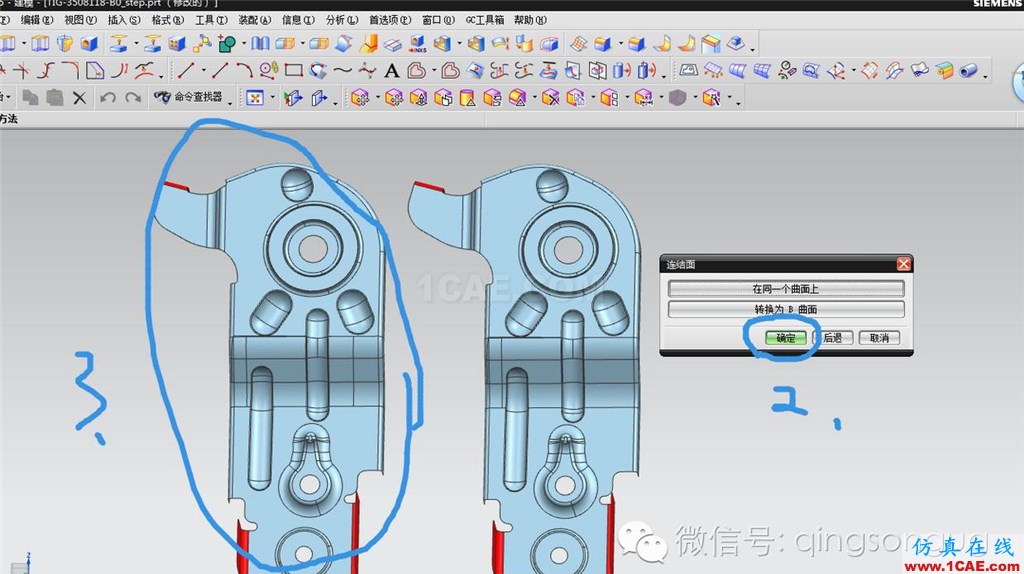Expand the dropdown arrow after the Offset Curve icon
Viewport: 1024px width, 574px height.
[x=434, y=71]
